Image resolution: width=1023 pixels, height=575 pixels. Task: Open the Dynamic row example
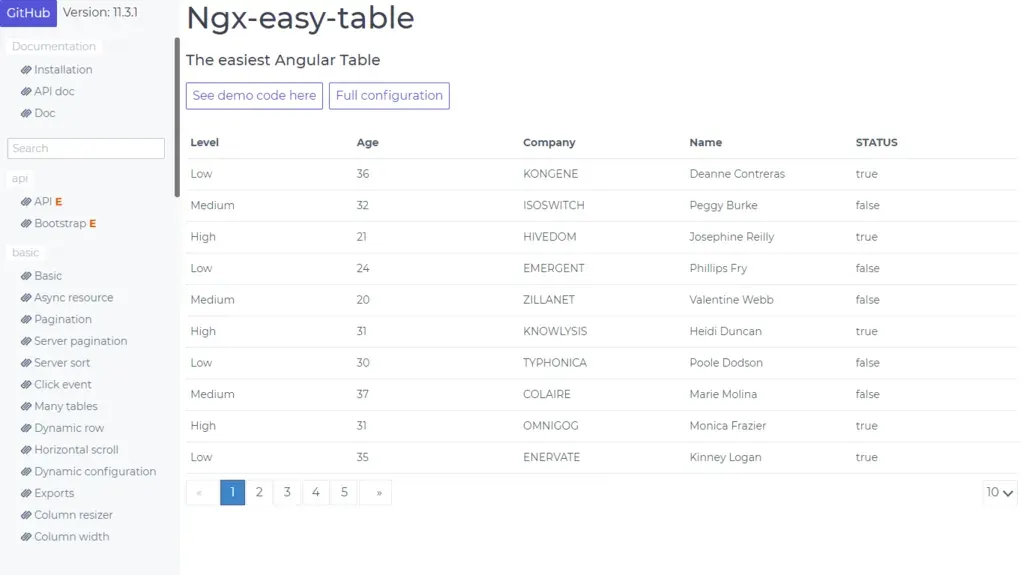69,428
